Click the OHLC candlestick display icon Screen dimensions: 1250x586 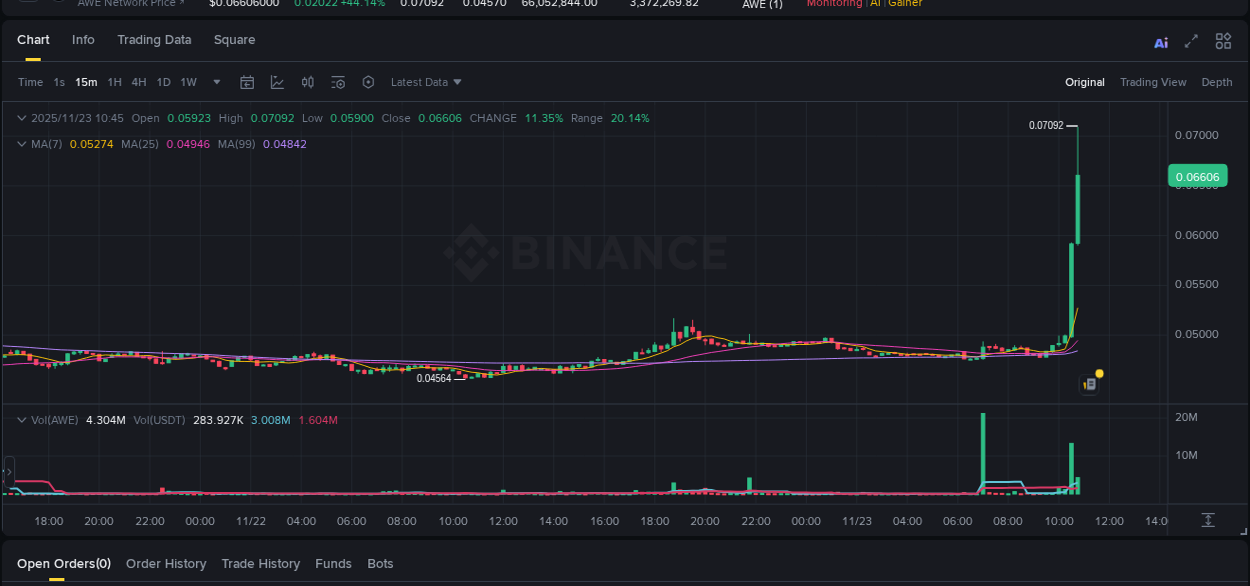[307, 82]
